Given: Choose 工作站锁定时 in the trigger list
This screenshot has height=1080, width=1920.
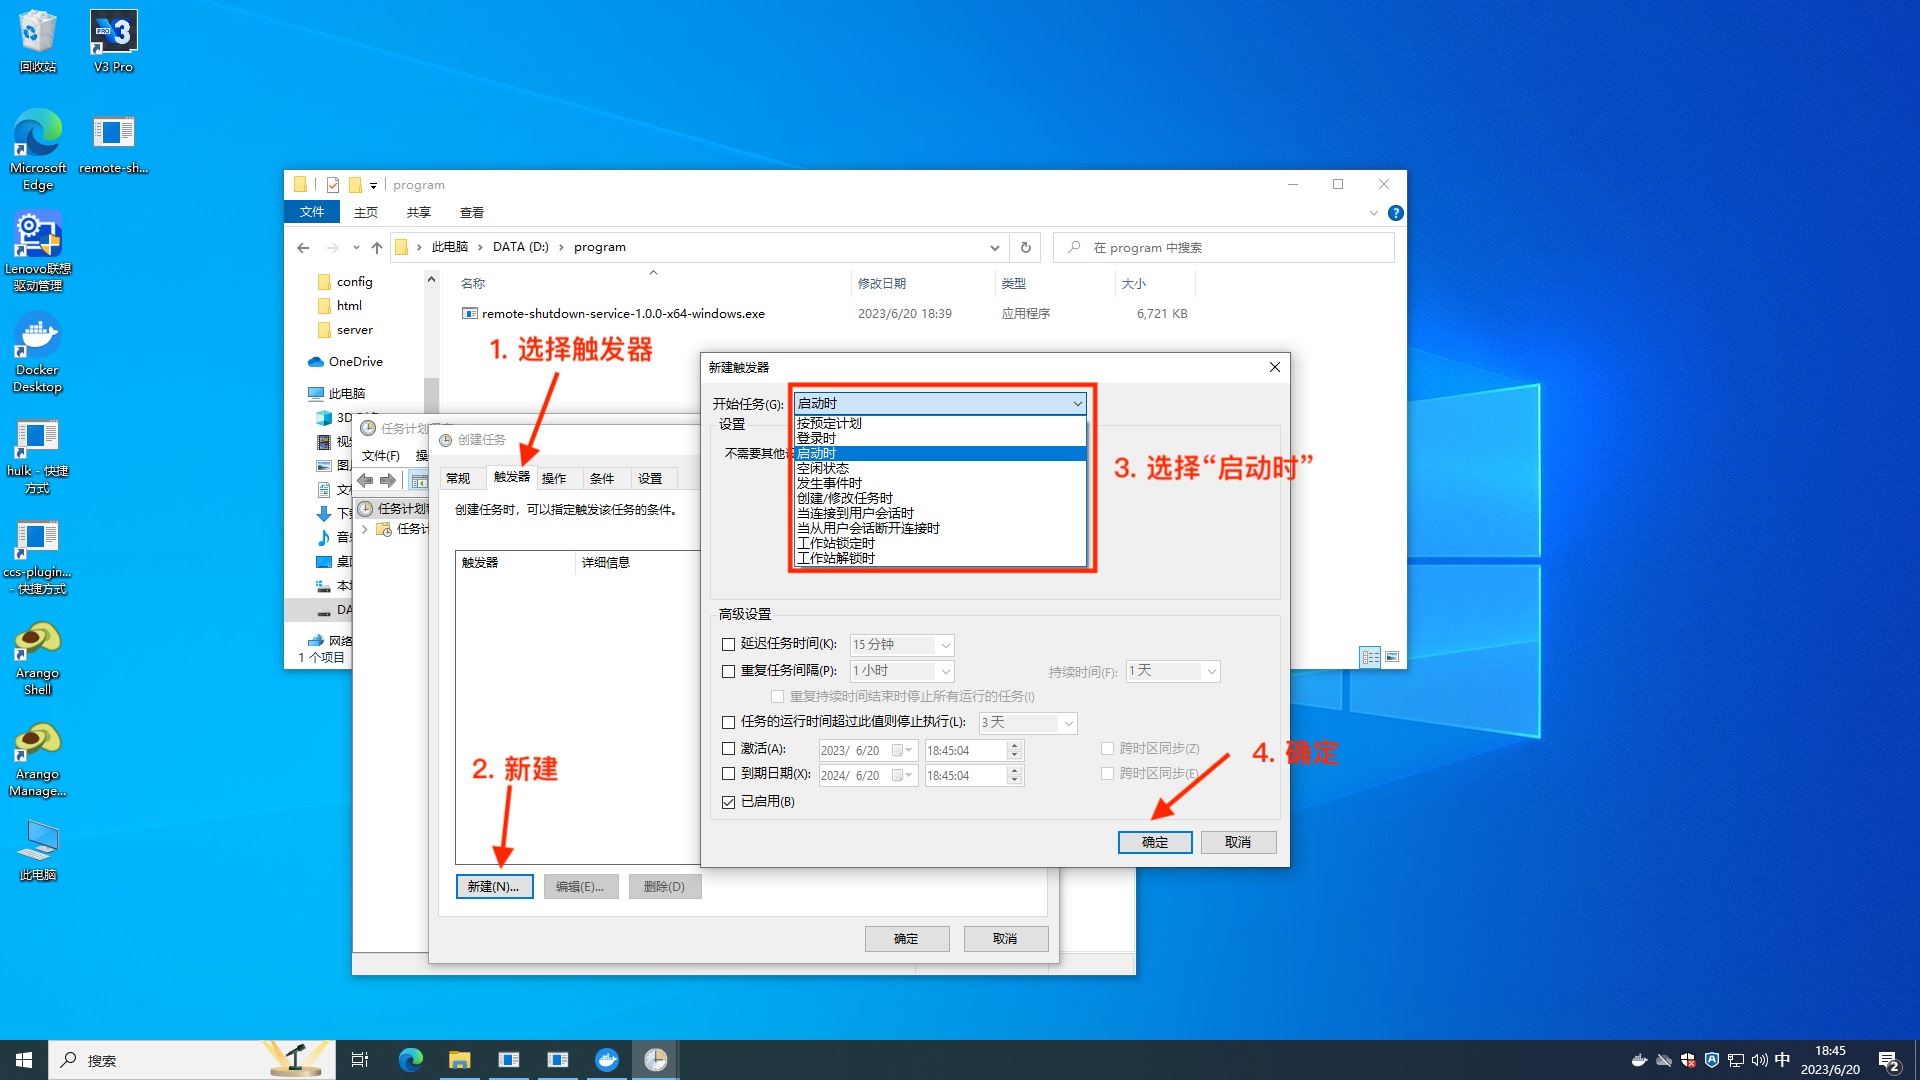Looking at the screenshot, I should (x=940, y=543).
